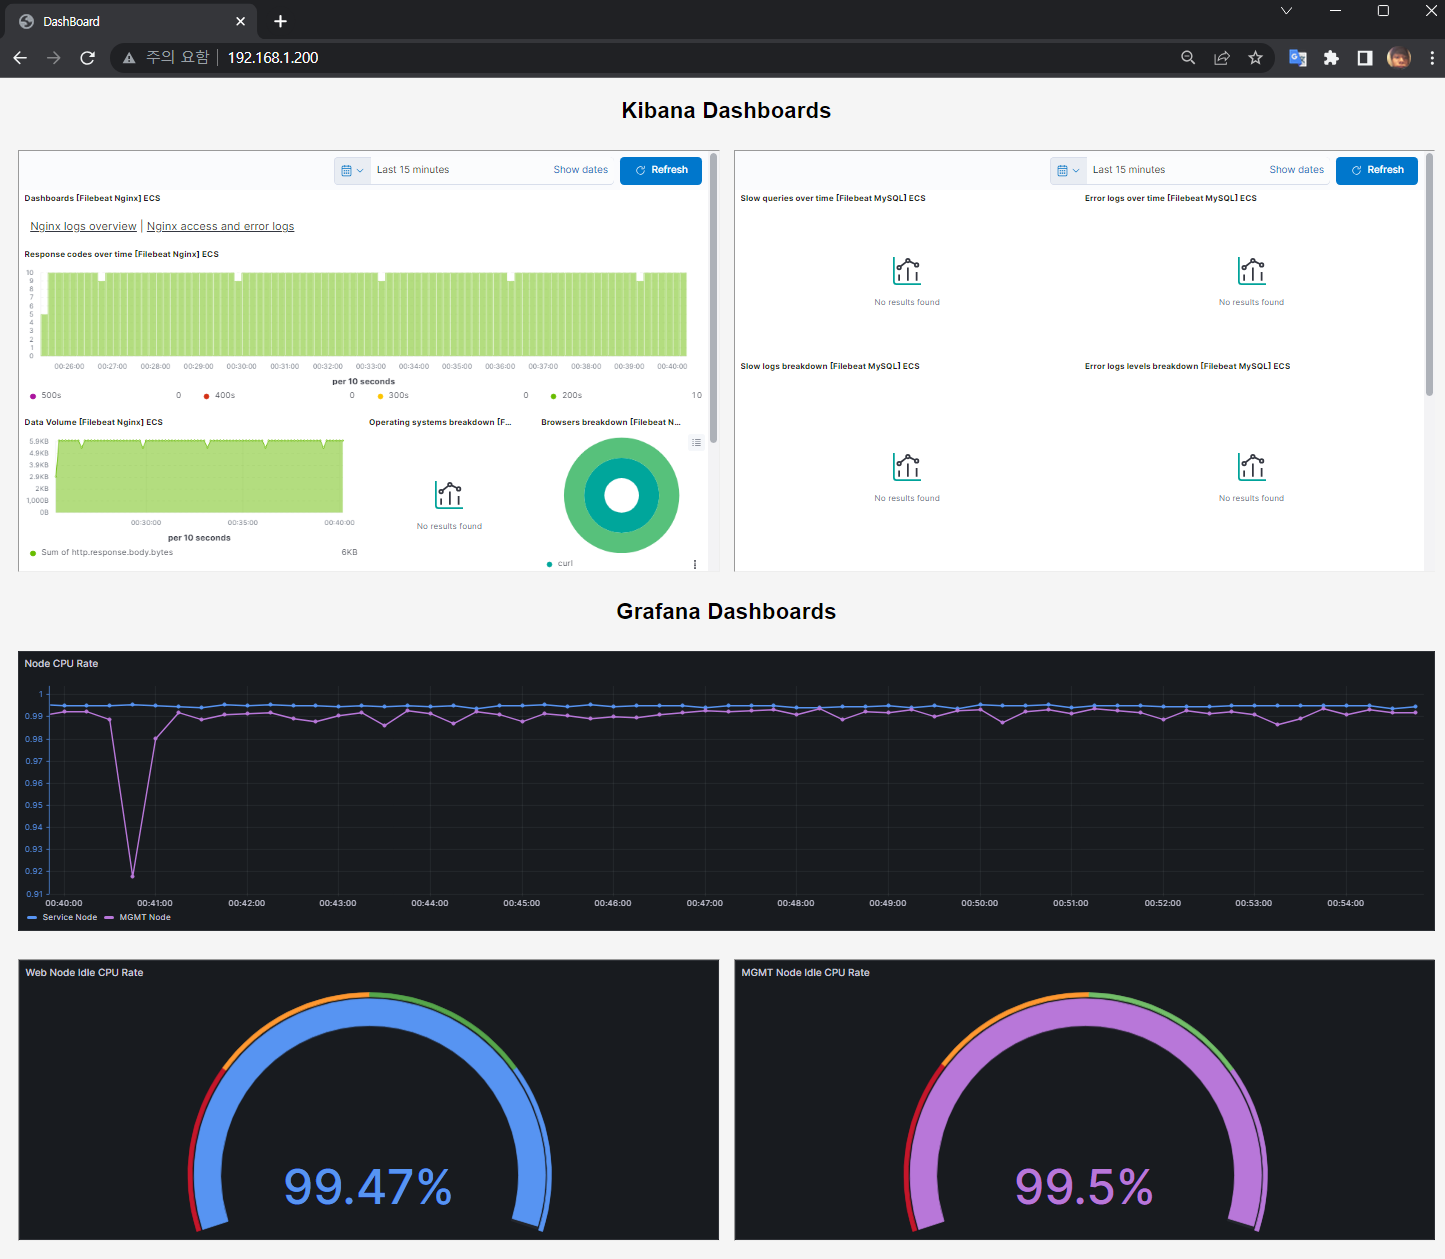Image resolution: width=1445 pixels, height=1259 pixels.
Task: Click Show dates in Nginx panel
Action: [581, 170]
